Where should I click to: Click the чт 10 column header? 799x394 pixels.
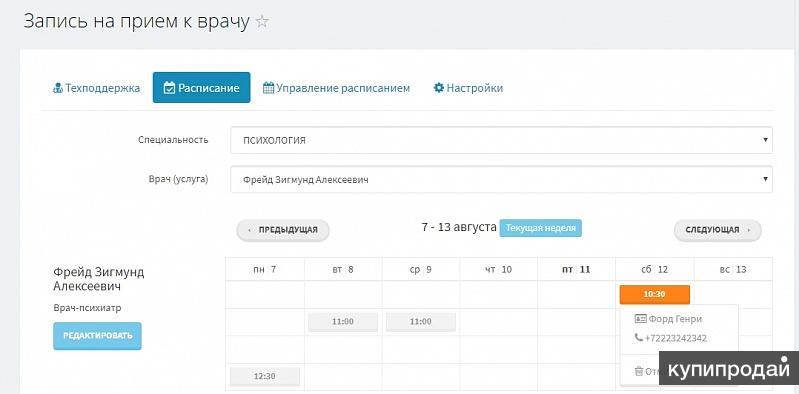tap(498, 270)
